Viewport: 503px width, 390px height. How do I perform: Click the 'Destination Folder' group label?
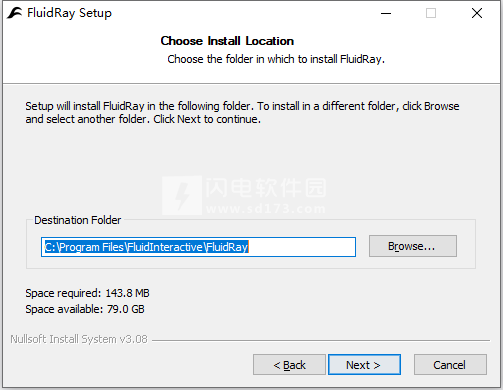click(78, 220)
